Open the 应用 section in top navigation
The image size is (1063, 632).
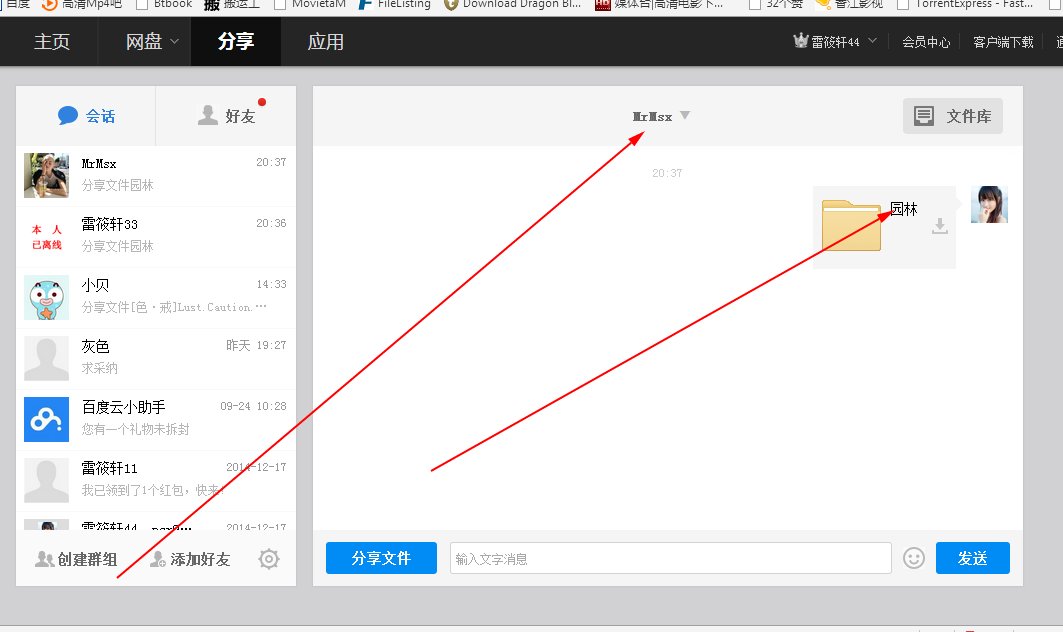click(x=325, y=42)
